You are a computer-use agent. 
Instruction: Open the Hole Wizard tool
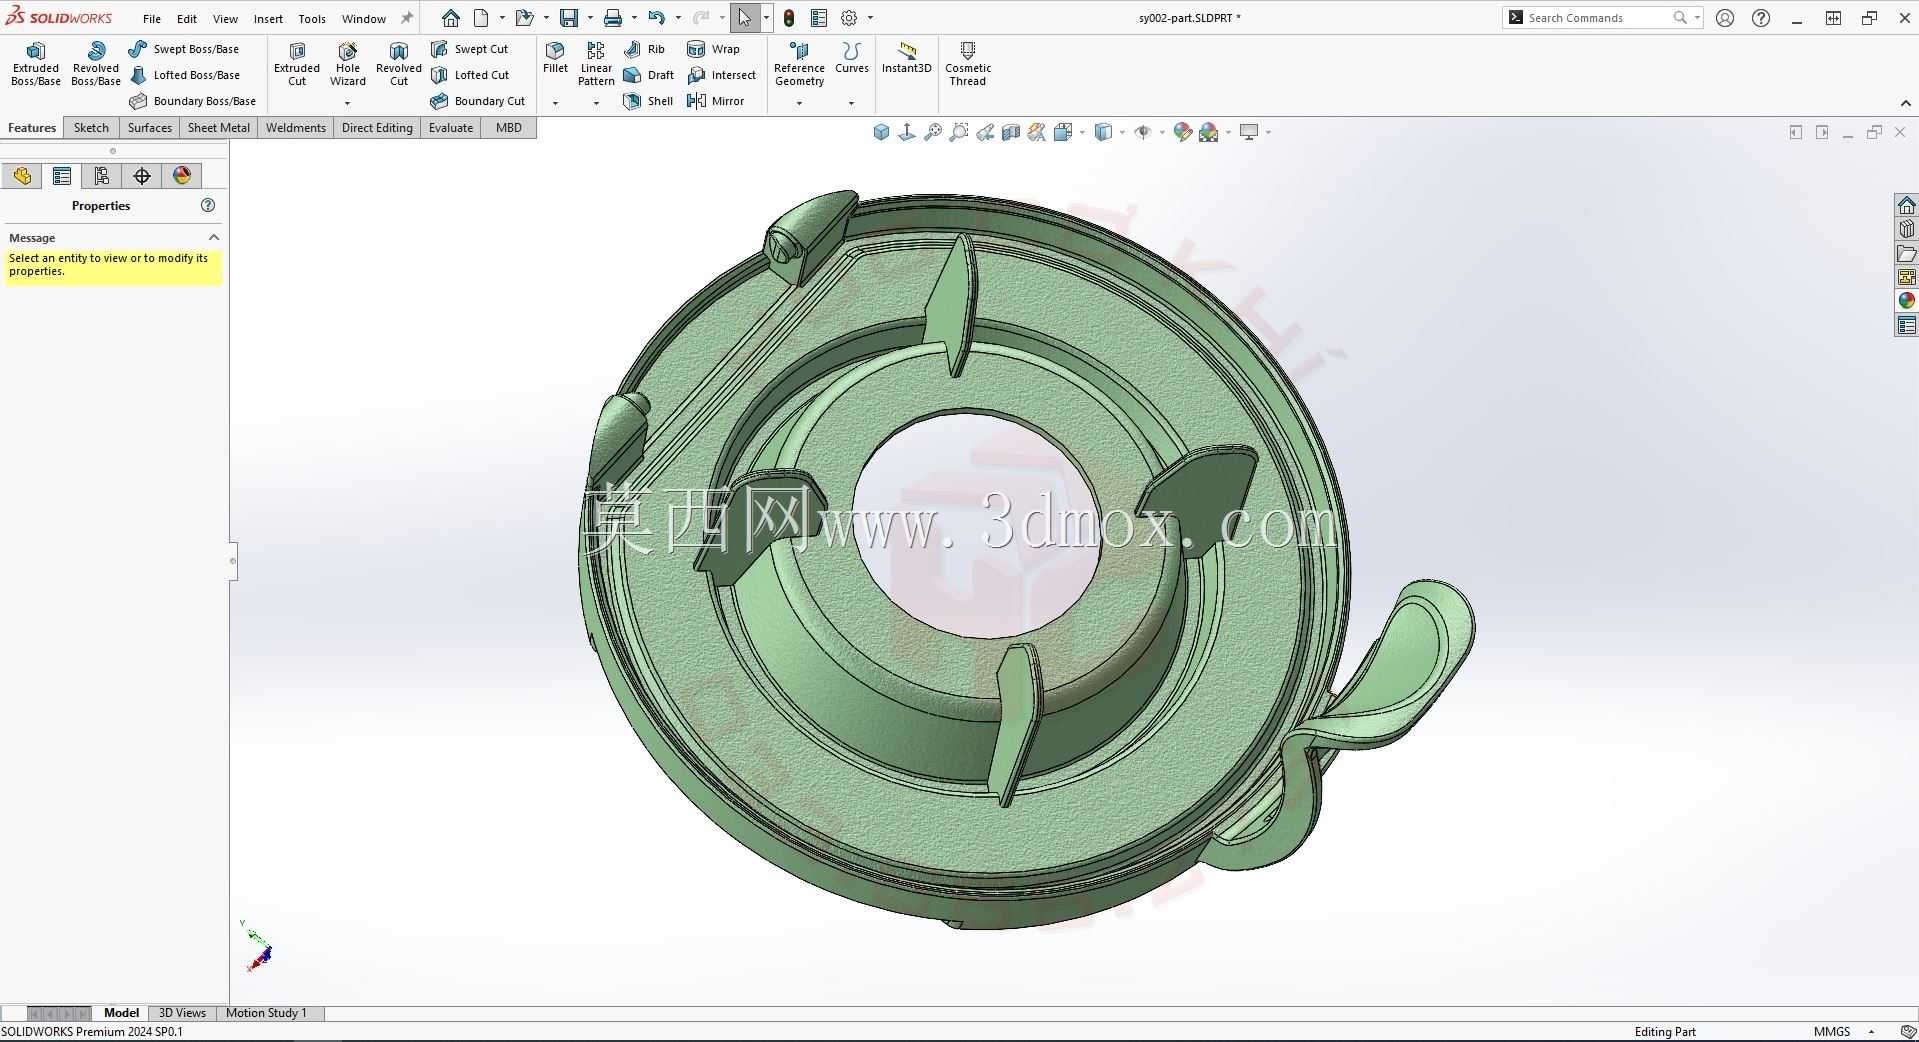coord(348,64)
